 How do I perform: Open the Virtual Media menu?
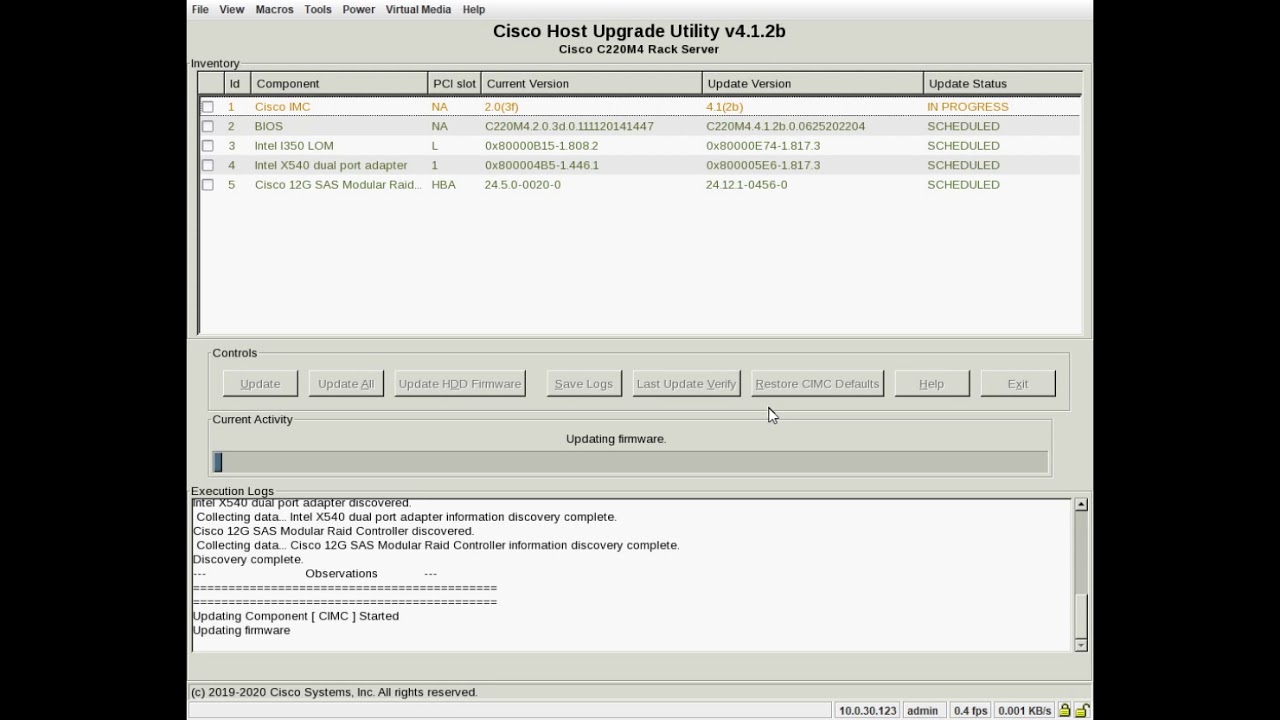(418, 9)
